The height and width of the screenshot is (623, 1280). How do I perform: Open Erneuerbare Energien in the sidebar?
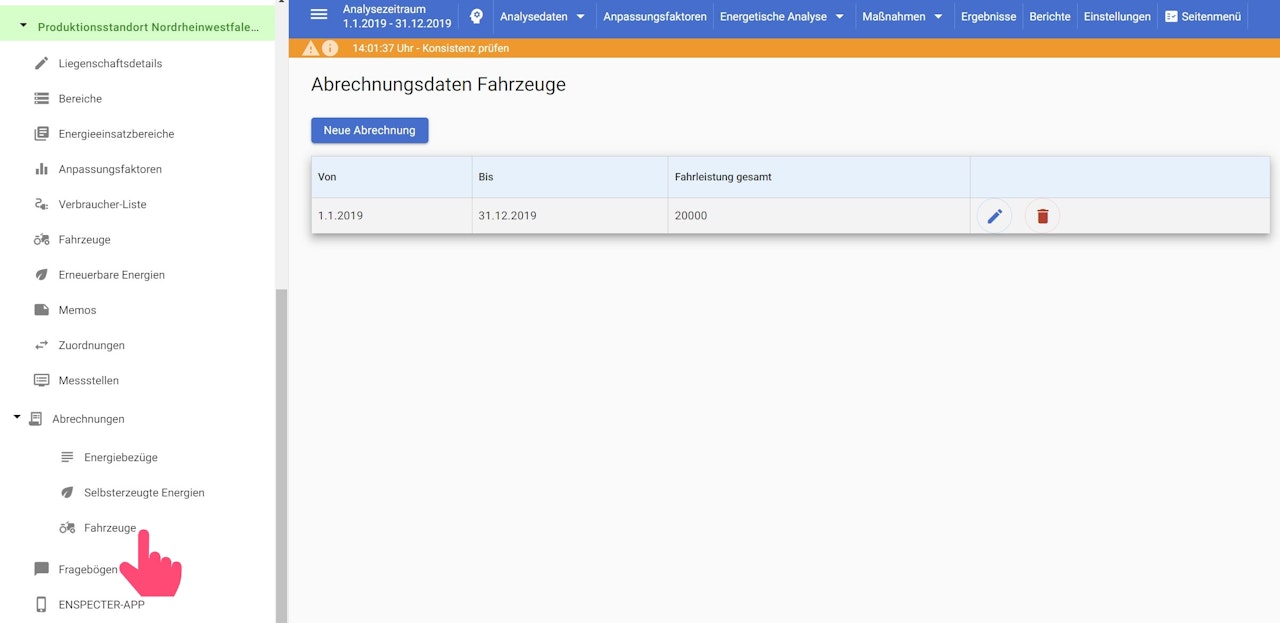tap(111, 275)
